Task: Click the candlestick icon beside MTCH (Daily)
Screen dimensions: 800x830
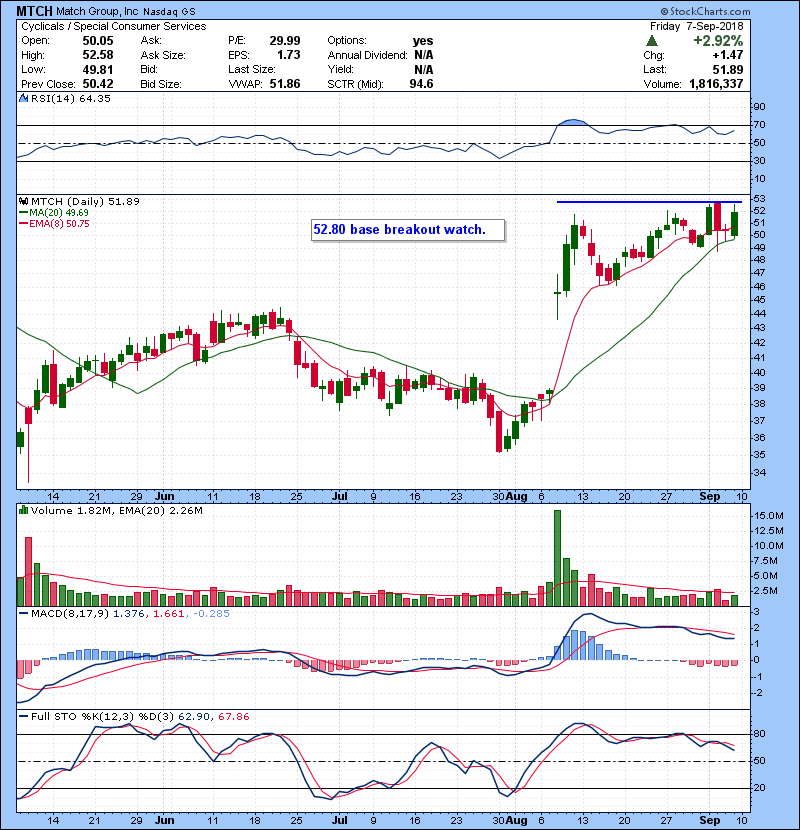Action: point(23,201)
